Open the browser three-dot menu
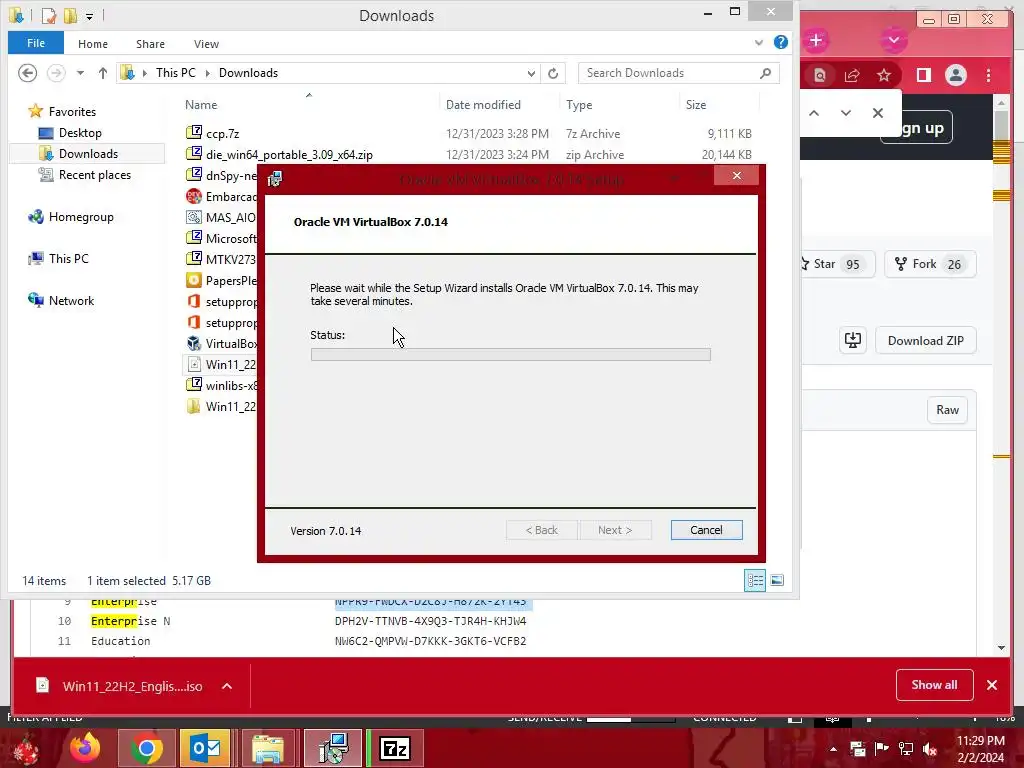The height and width of the screenshot is (768, 1024). [x=988, y=76]
